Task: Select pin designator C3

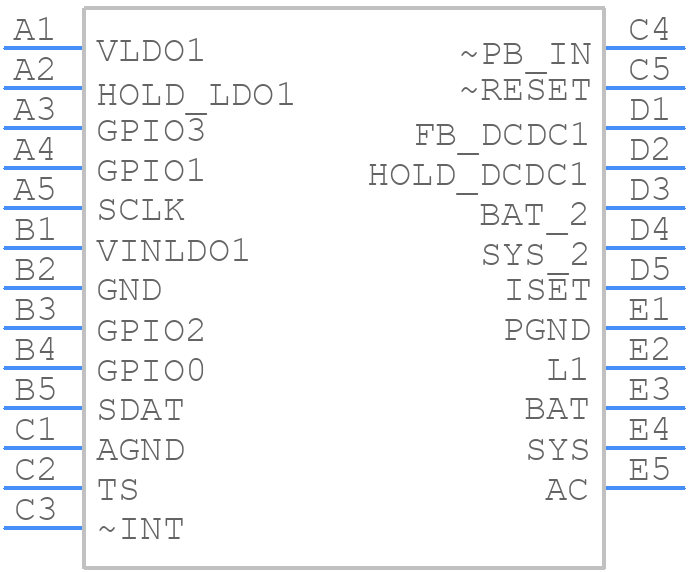Action: coord(36,509)
